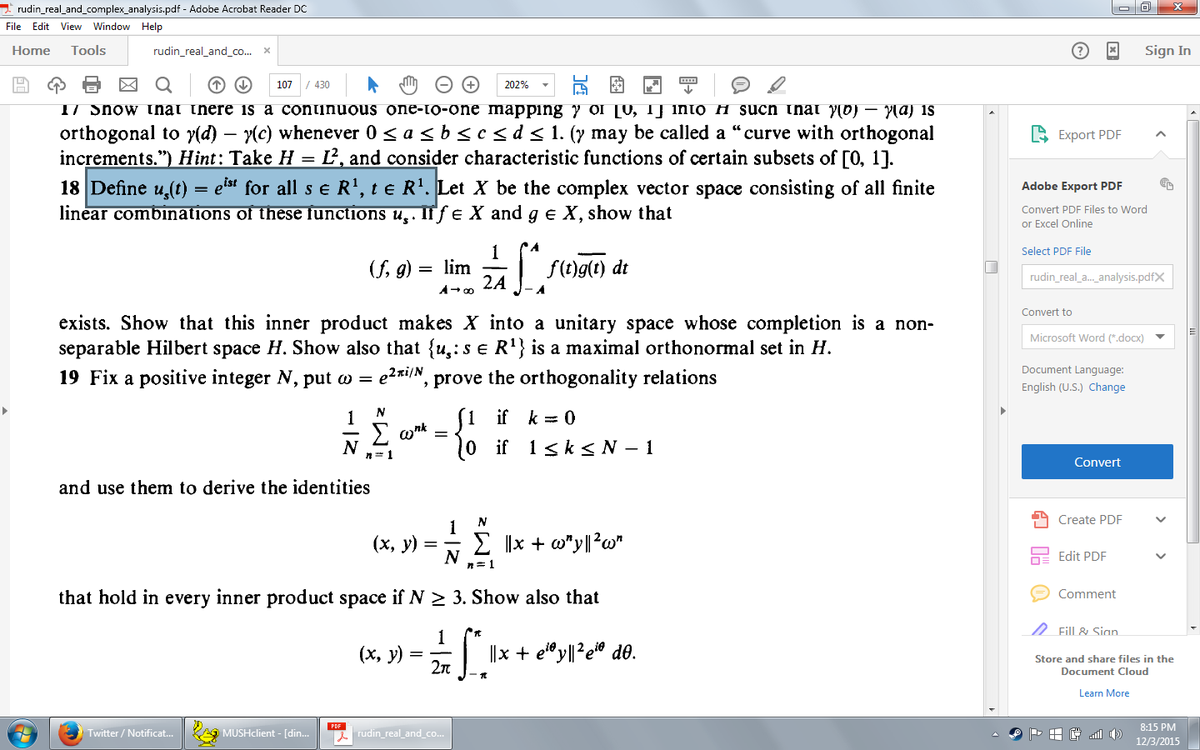Click the Fit width scrolling icon

point(582,85)
